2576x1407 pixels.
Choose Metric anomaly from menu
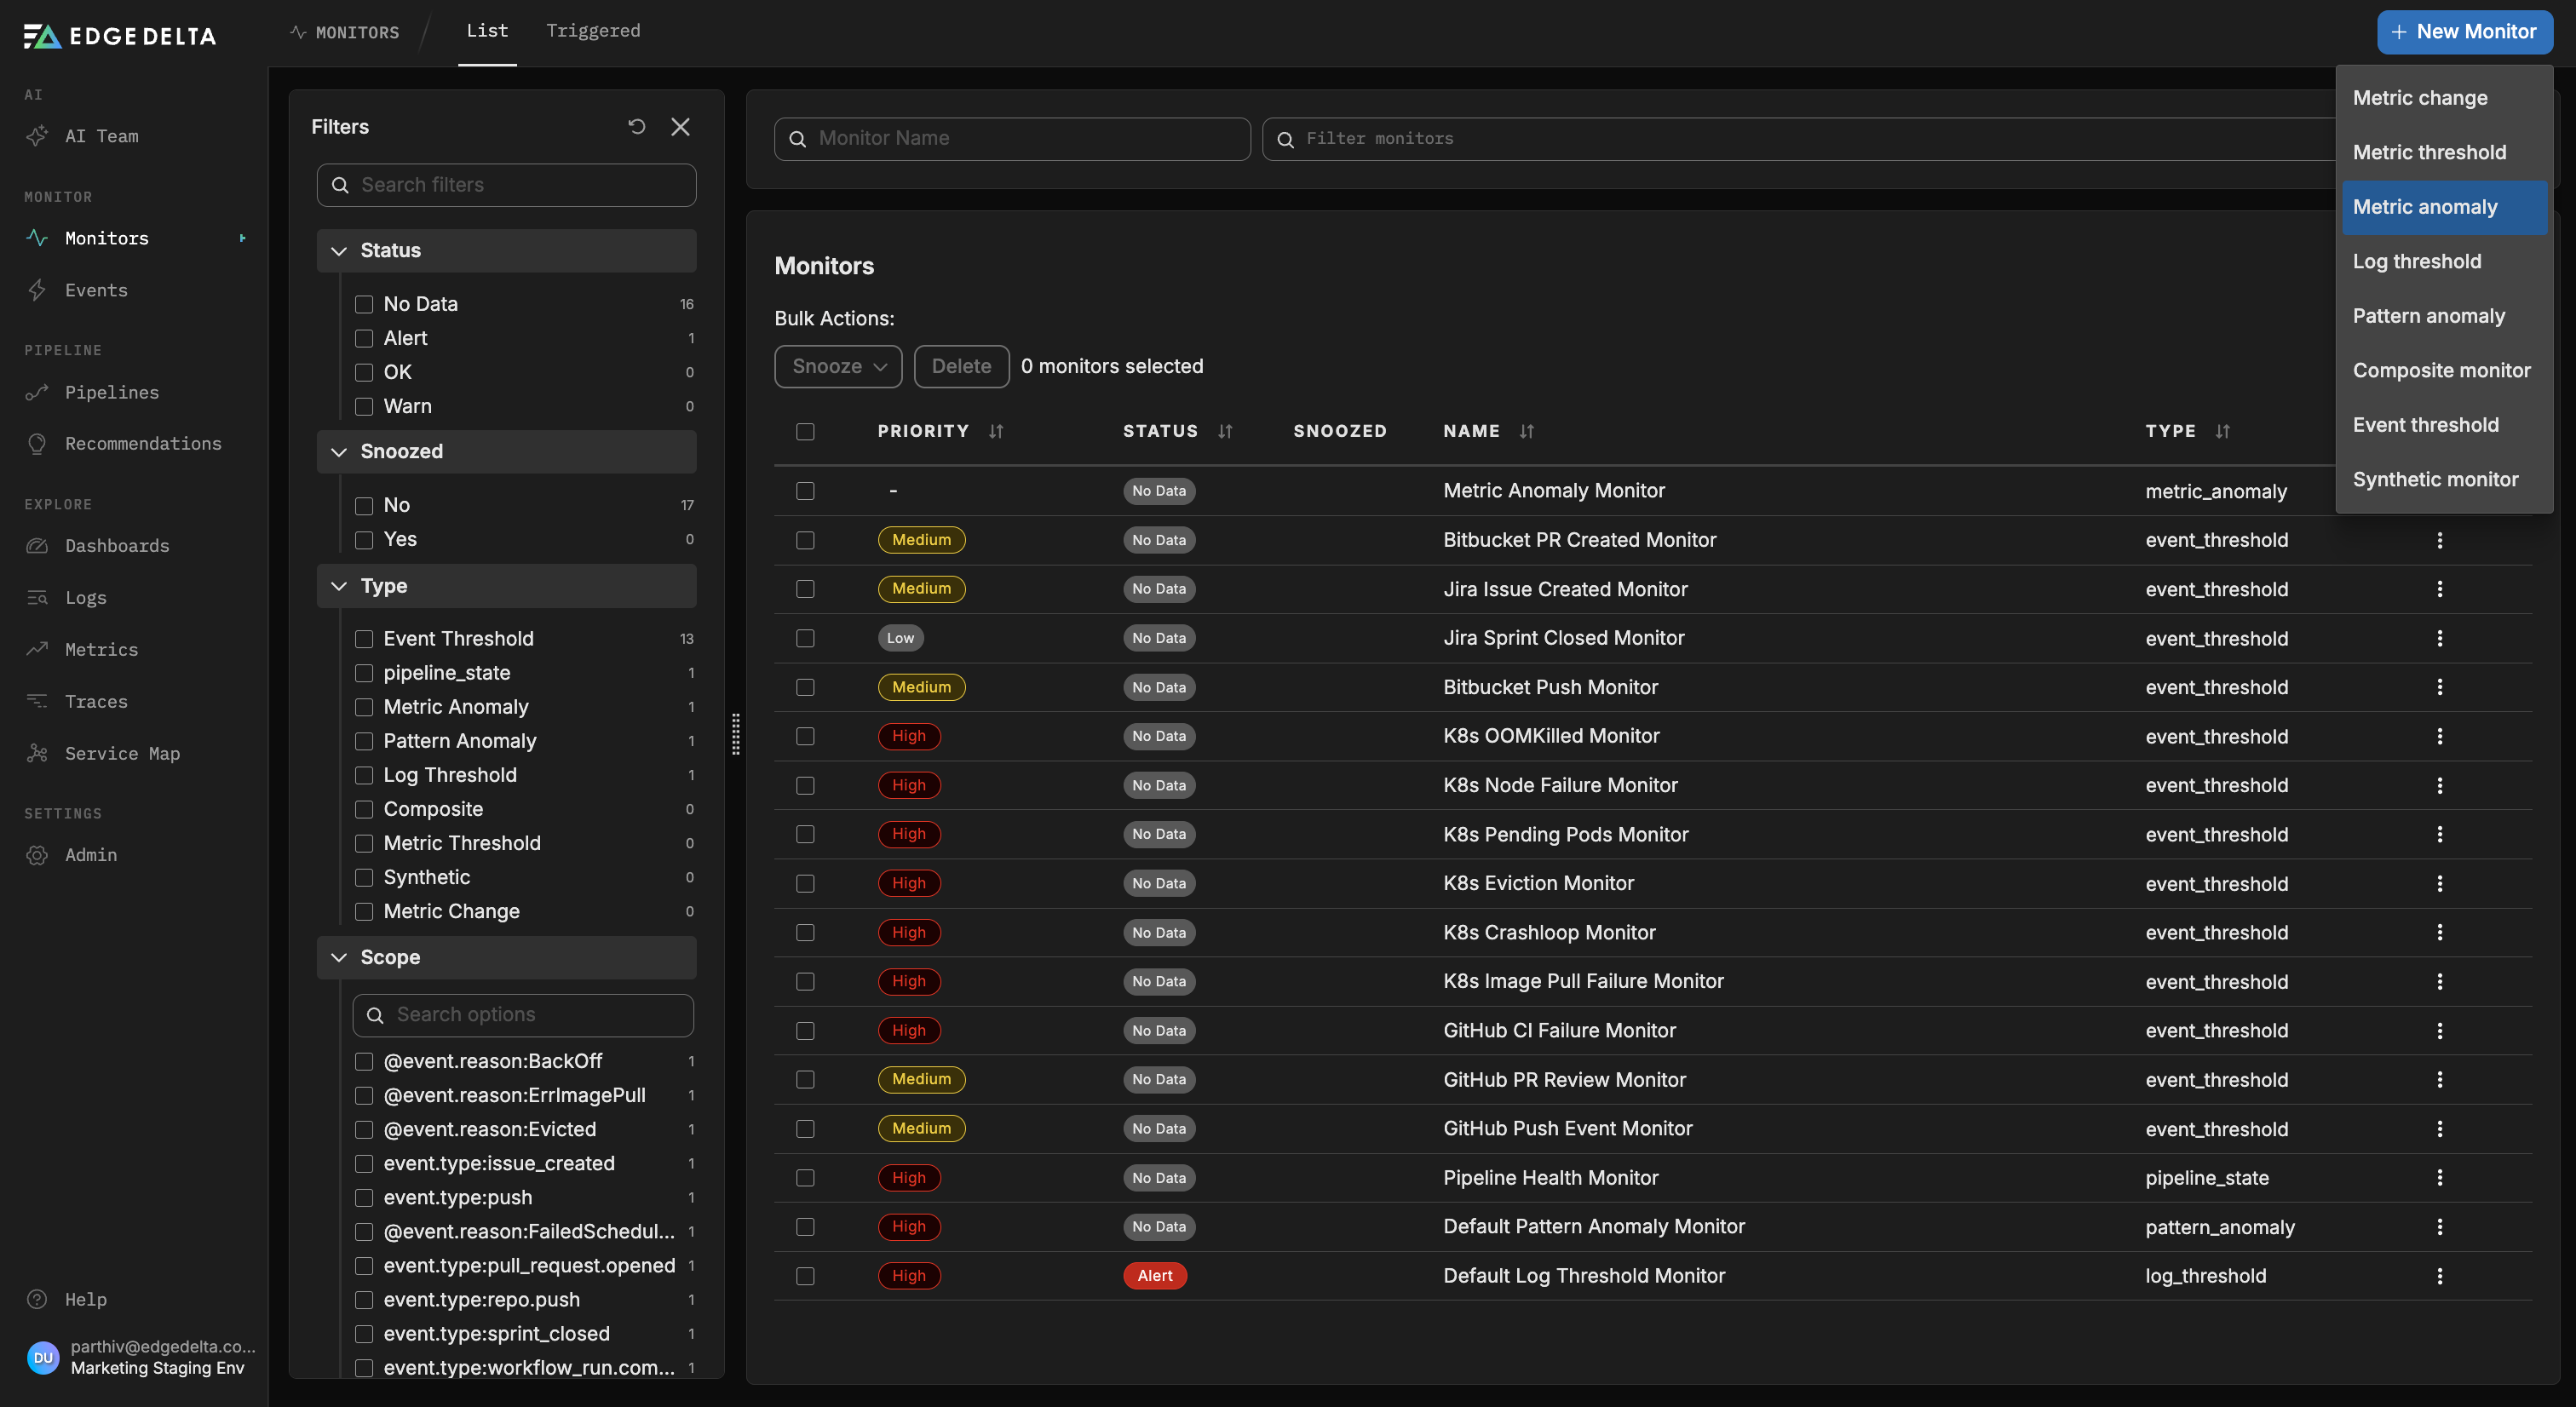[2444, 207]
